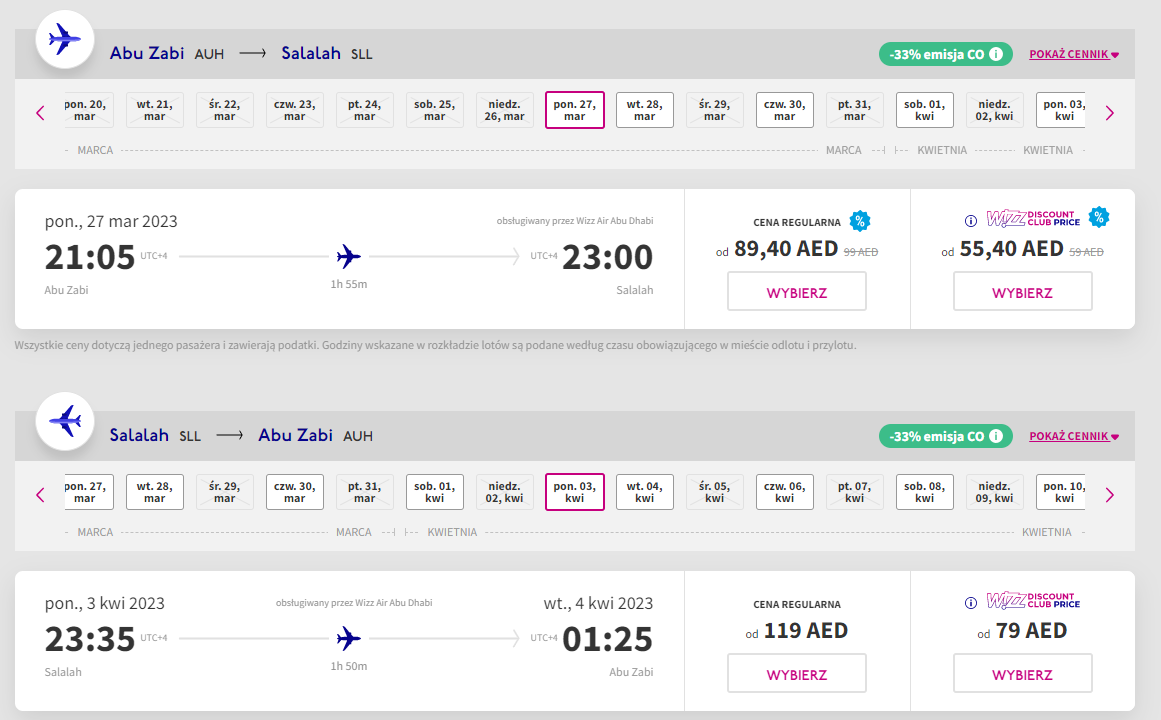Choose regular price 89,40 AED with WYBIERZ
Image resolution: width=1161 pixels, height=720 pixels.
click(797, 291)
